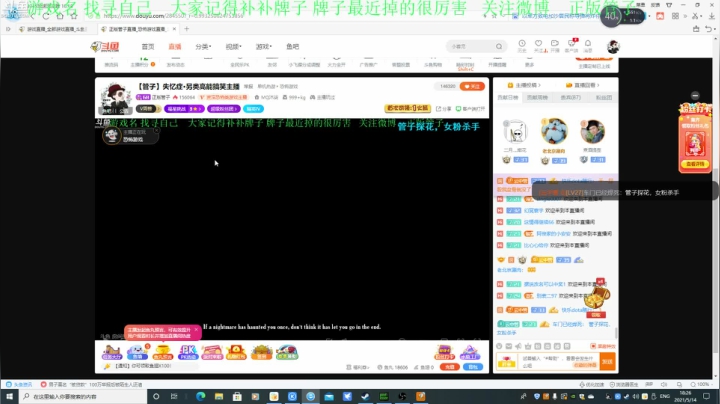Viewport: 720px width, 404px height.
Task: Click the blue 背包 backpack button
Action: tap(473, 367)
